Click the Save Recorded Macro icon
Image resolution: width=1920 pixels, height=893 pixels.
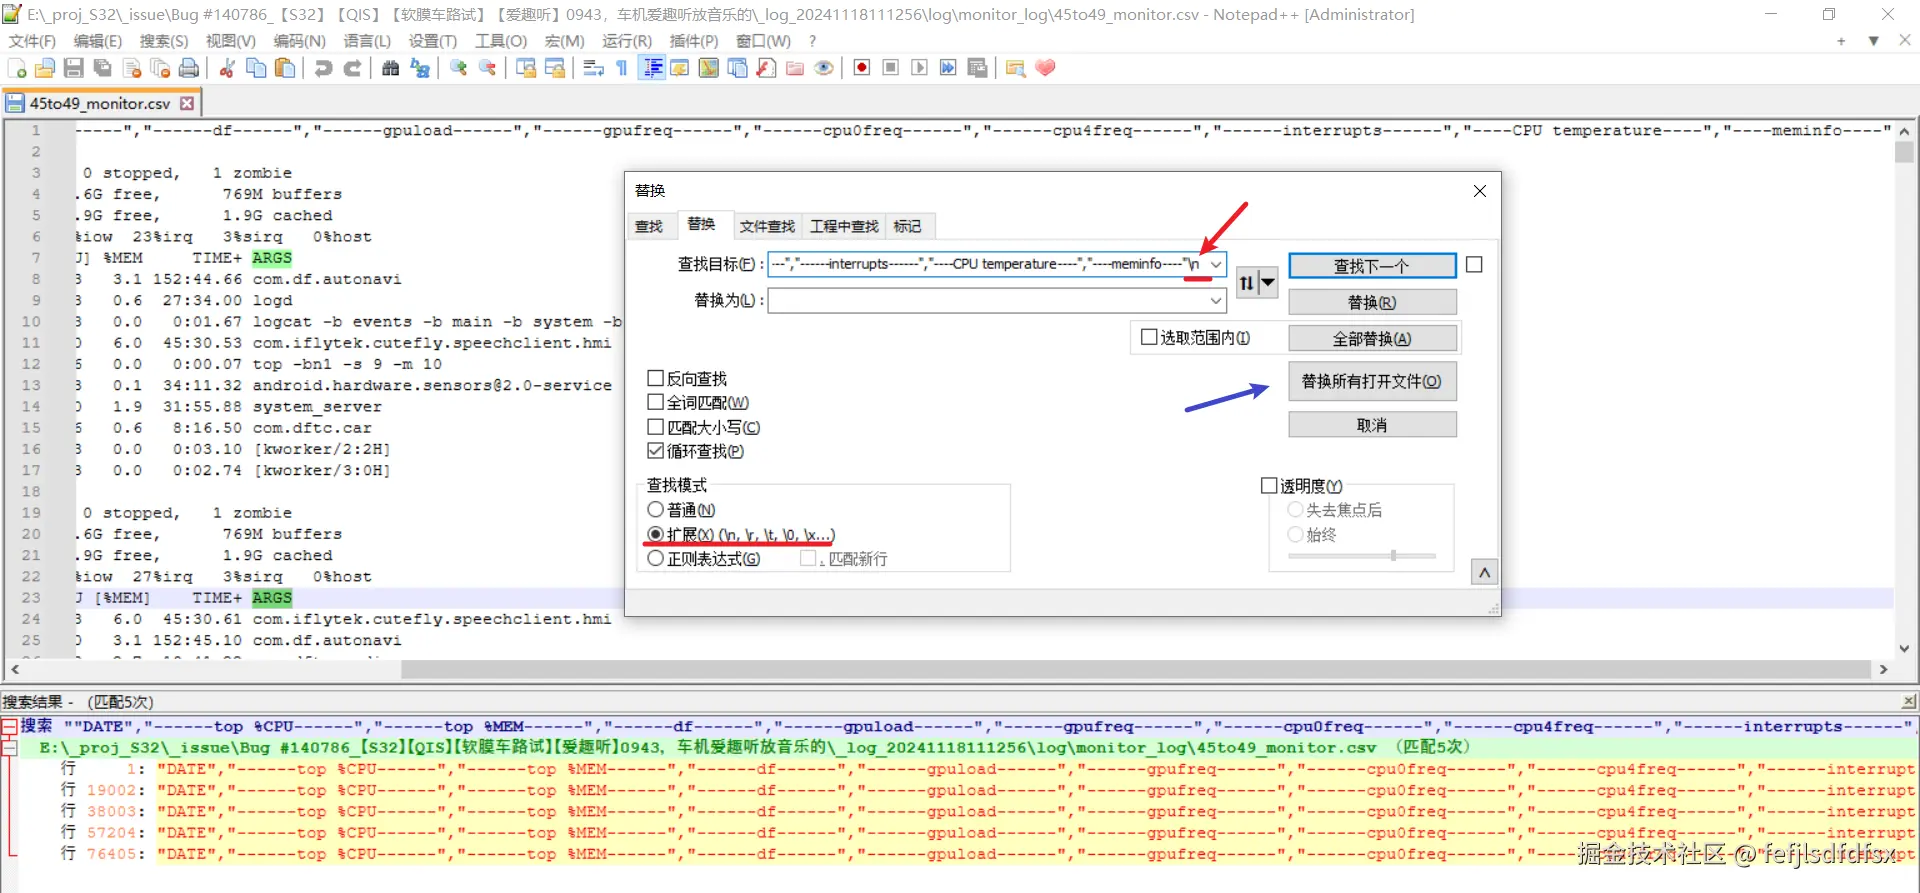pyautogui.click(x=977, y=68)
